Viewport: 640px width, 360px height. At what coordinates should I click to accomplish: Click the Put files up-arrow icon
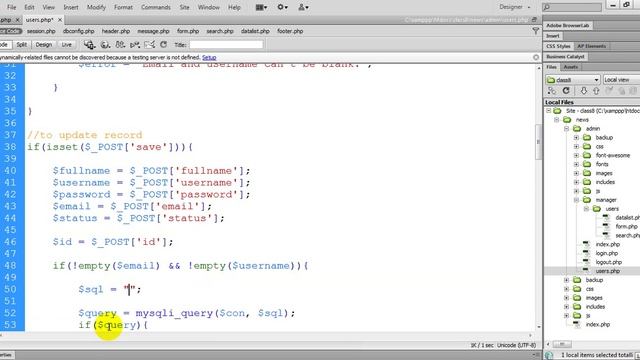point(596,91)
